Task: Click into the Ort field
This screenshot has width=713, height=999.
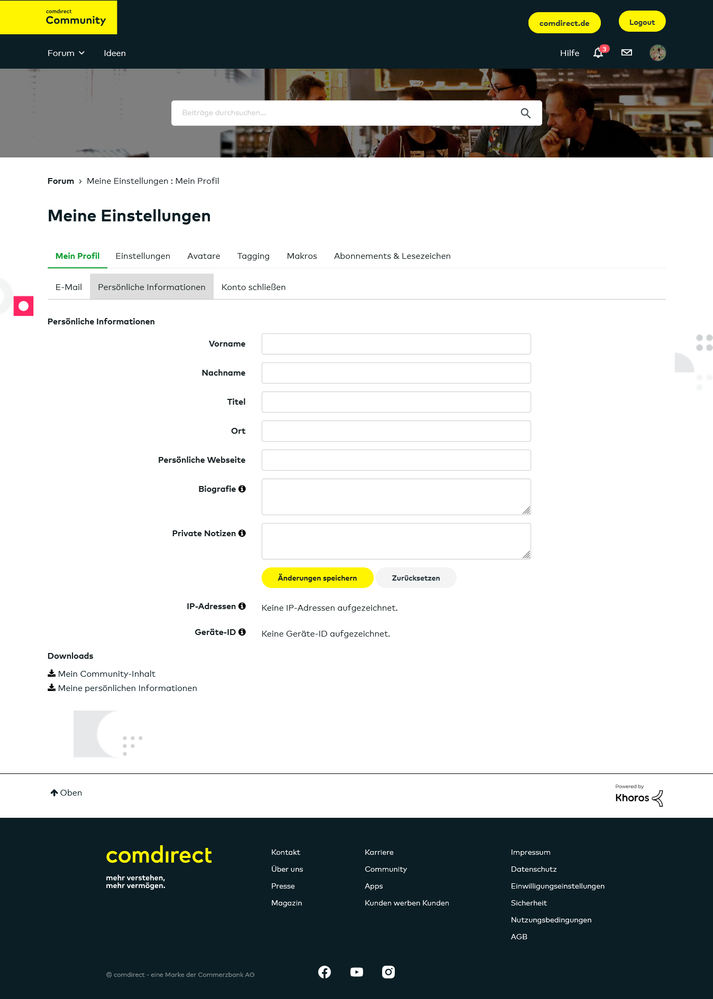Action: (x=396, y=431)
